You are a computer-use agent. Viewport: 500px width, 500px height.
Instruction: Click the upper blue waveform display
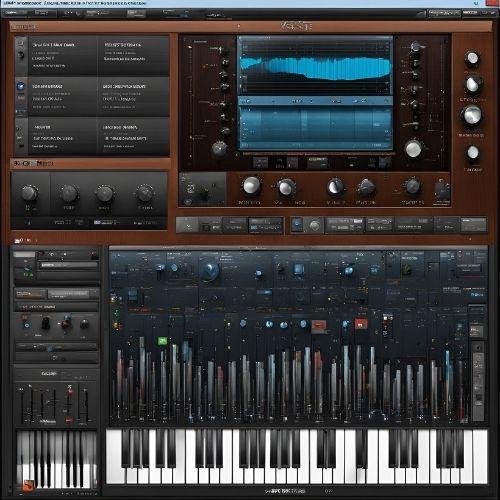point(315,66)
